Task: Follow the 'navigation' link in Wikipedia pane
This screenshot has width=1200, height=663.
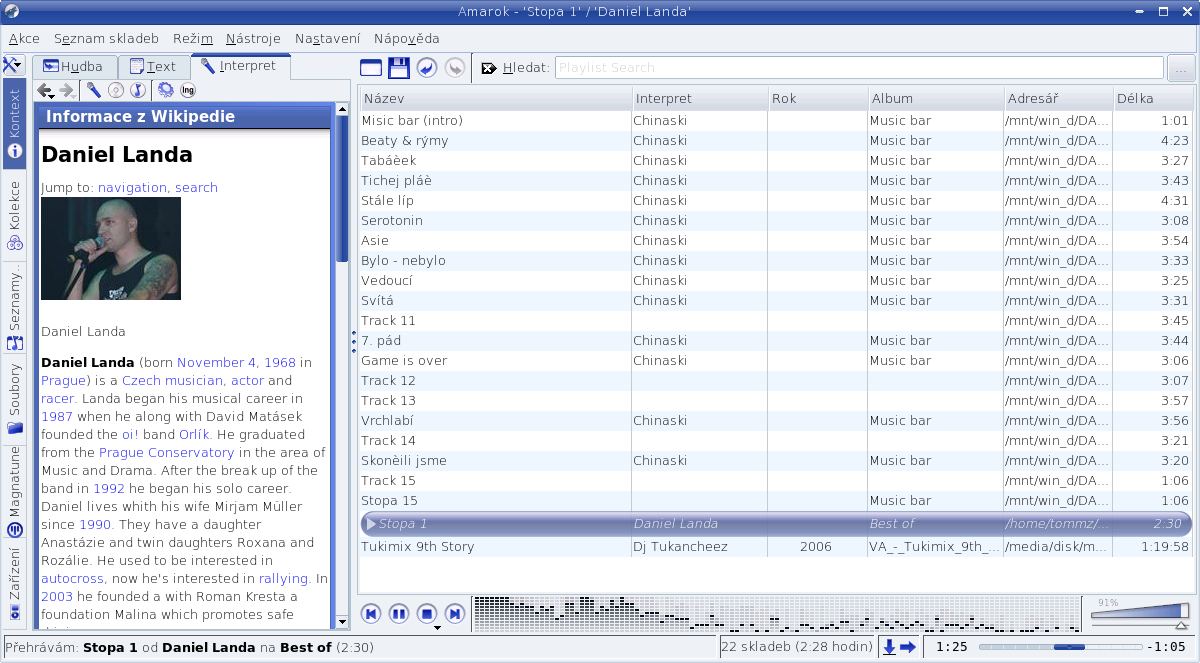Action: click(132, 187)
